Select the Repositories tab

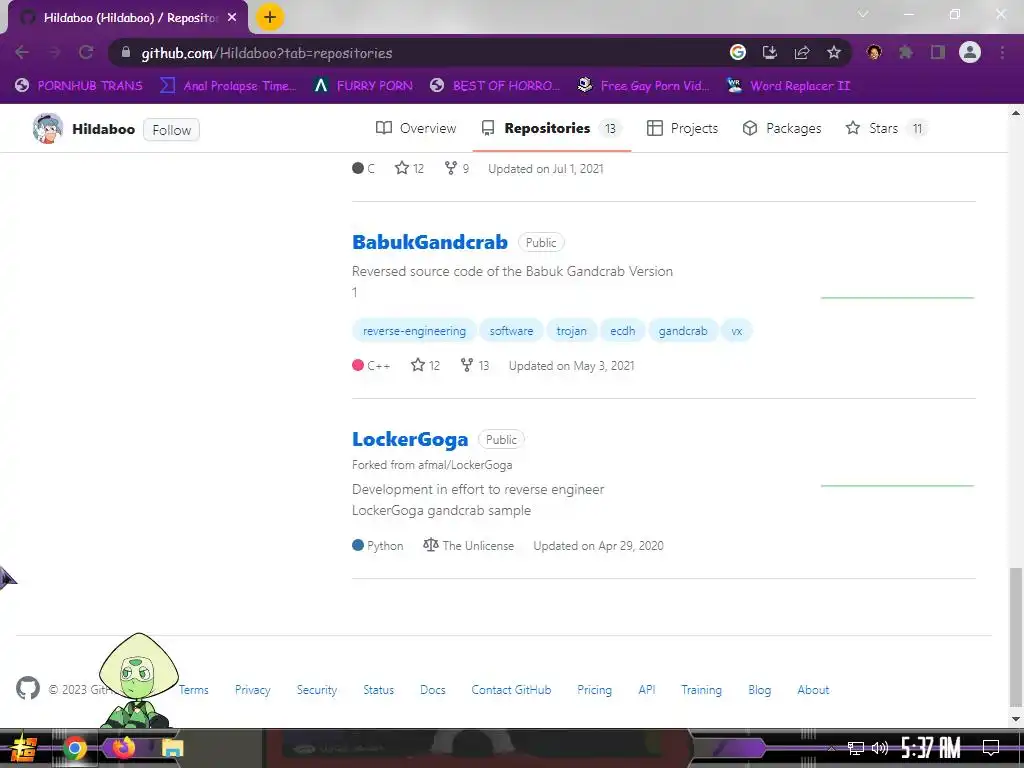coord(551,128)
